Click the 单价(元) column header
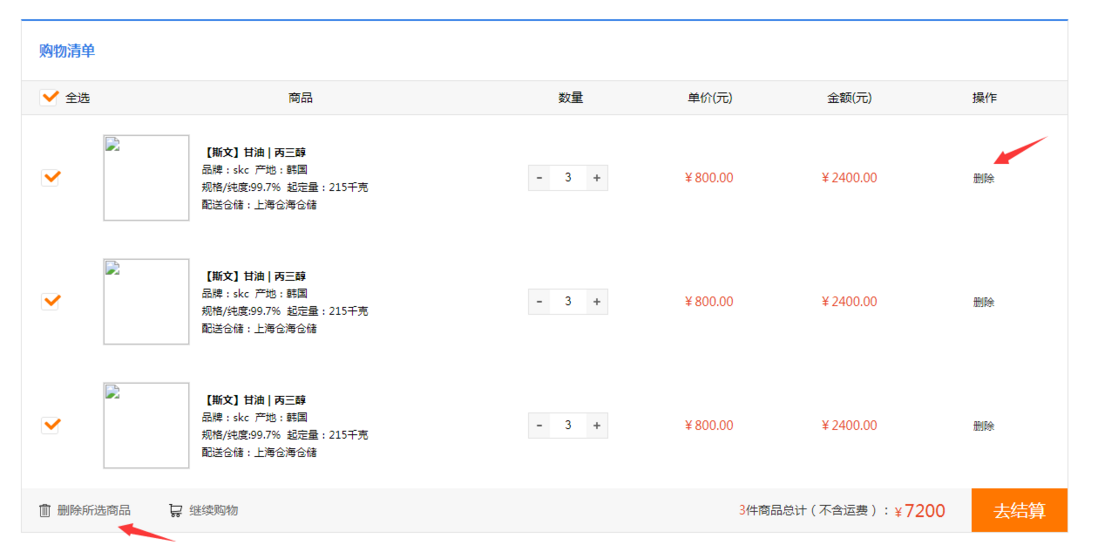The height and width of the screenshot is (552, 1098). [709, 98]
